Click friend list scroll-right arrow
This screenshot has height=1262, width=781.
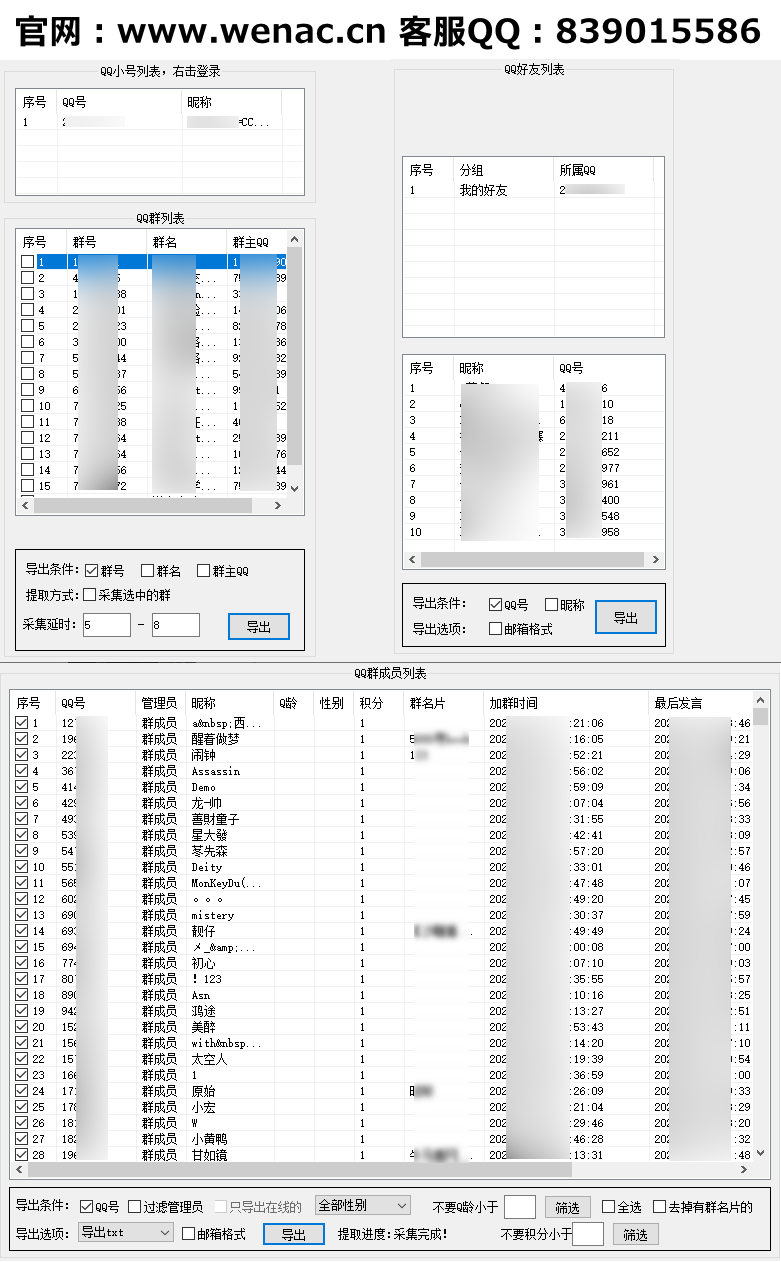click(656, 560)
